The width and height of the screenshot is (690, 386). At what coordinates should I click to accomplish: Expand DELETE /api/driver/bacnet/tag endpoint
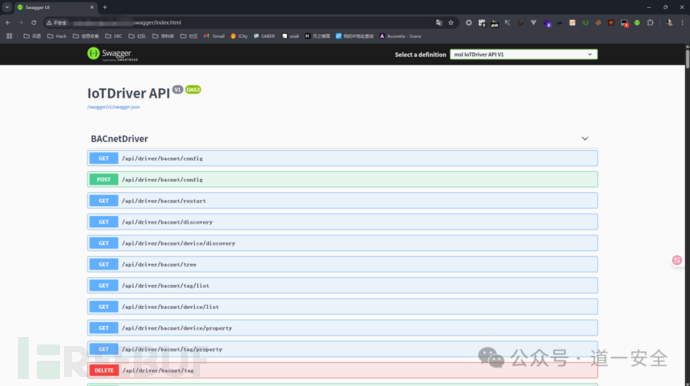(x=342, y=371)
